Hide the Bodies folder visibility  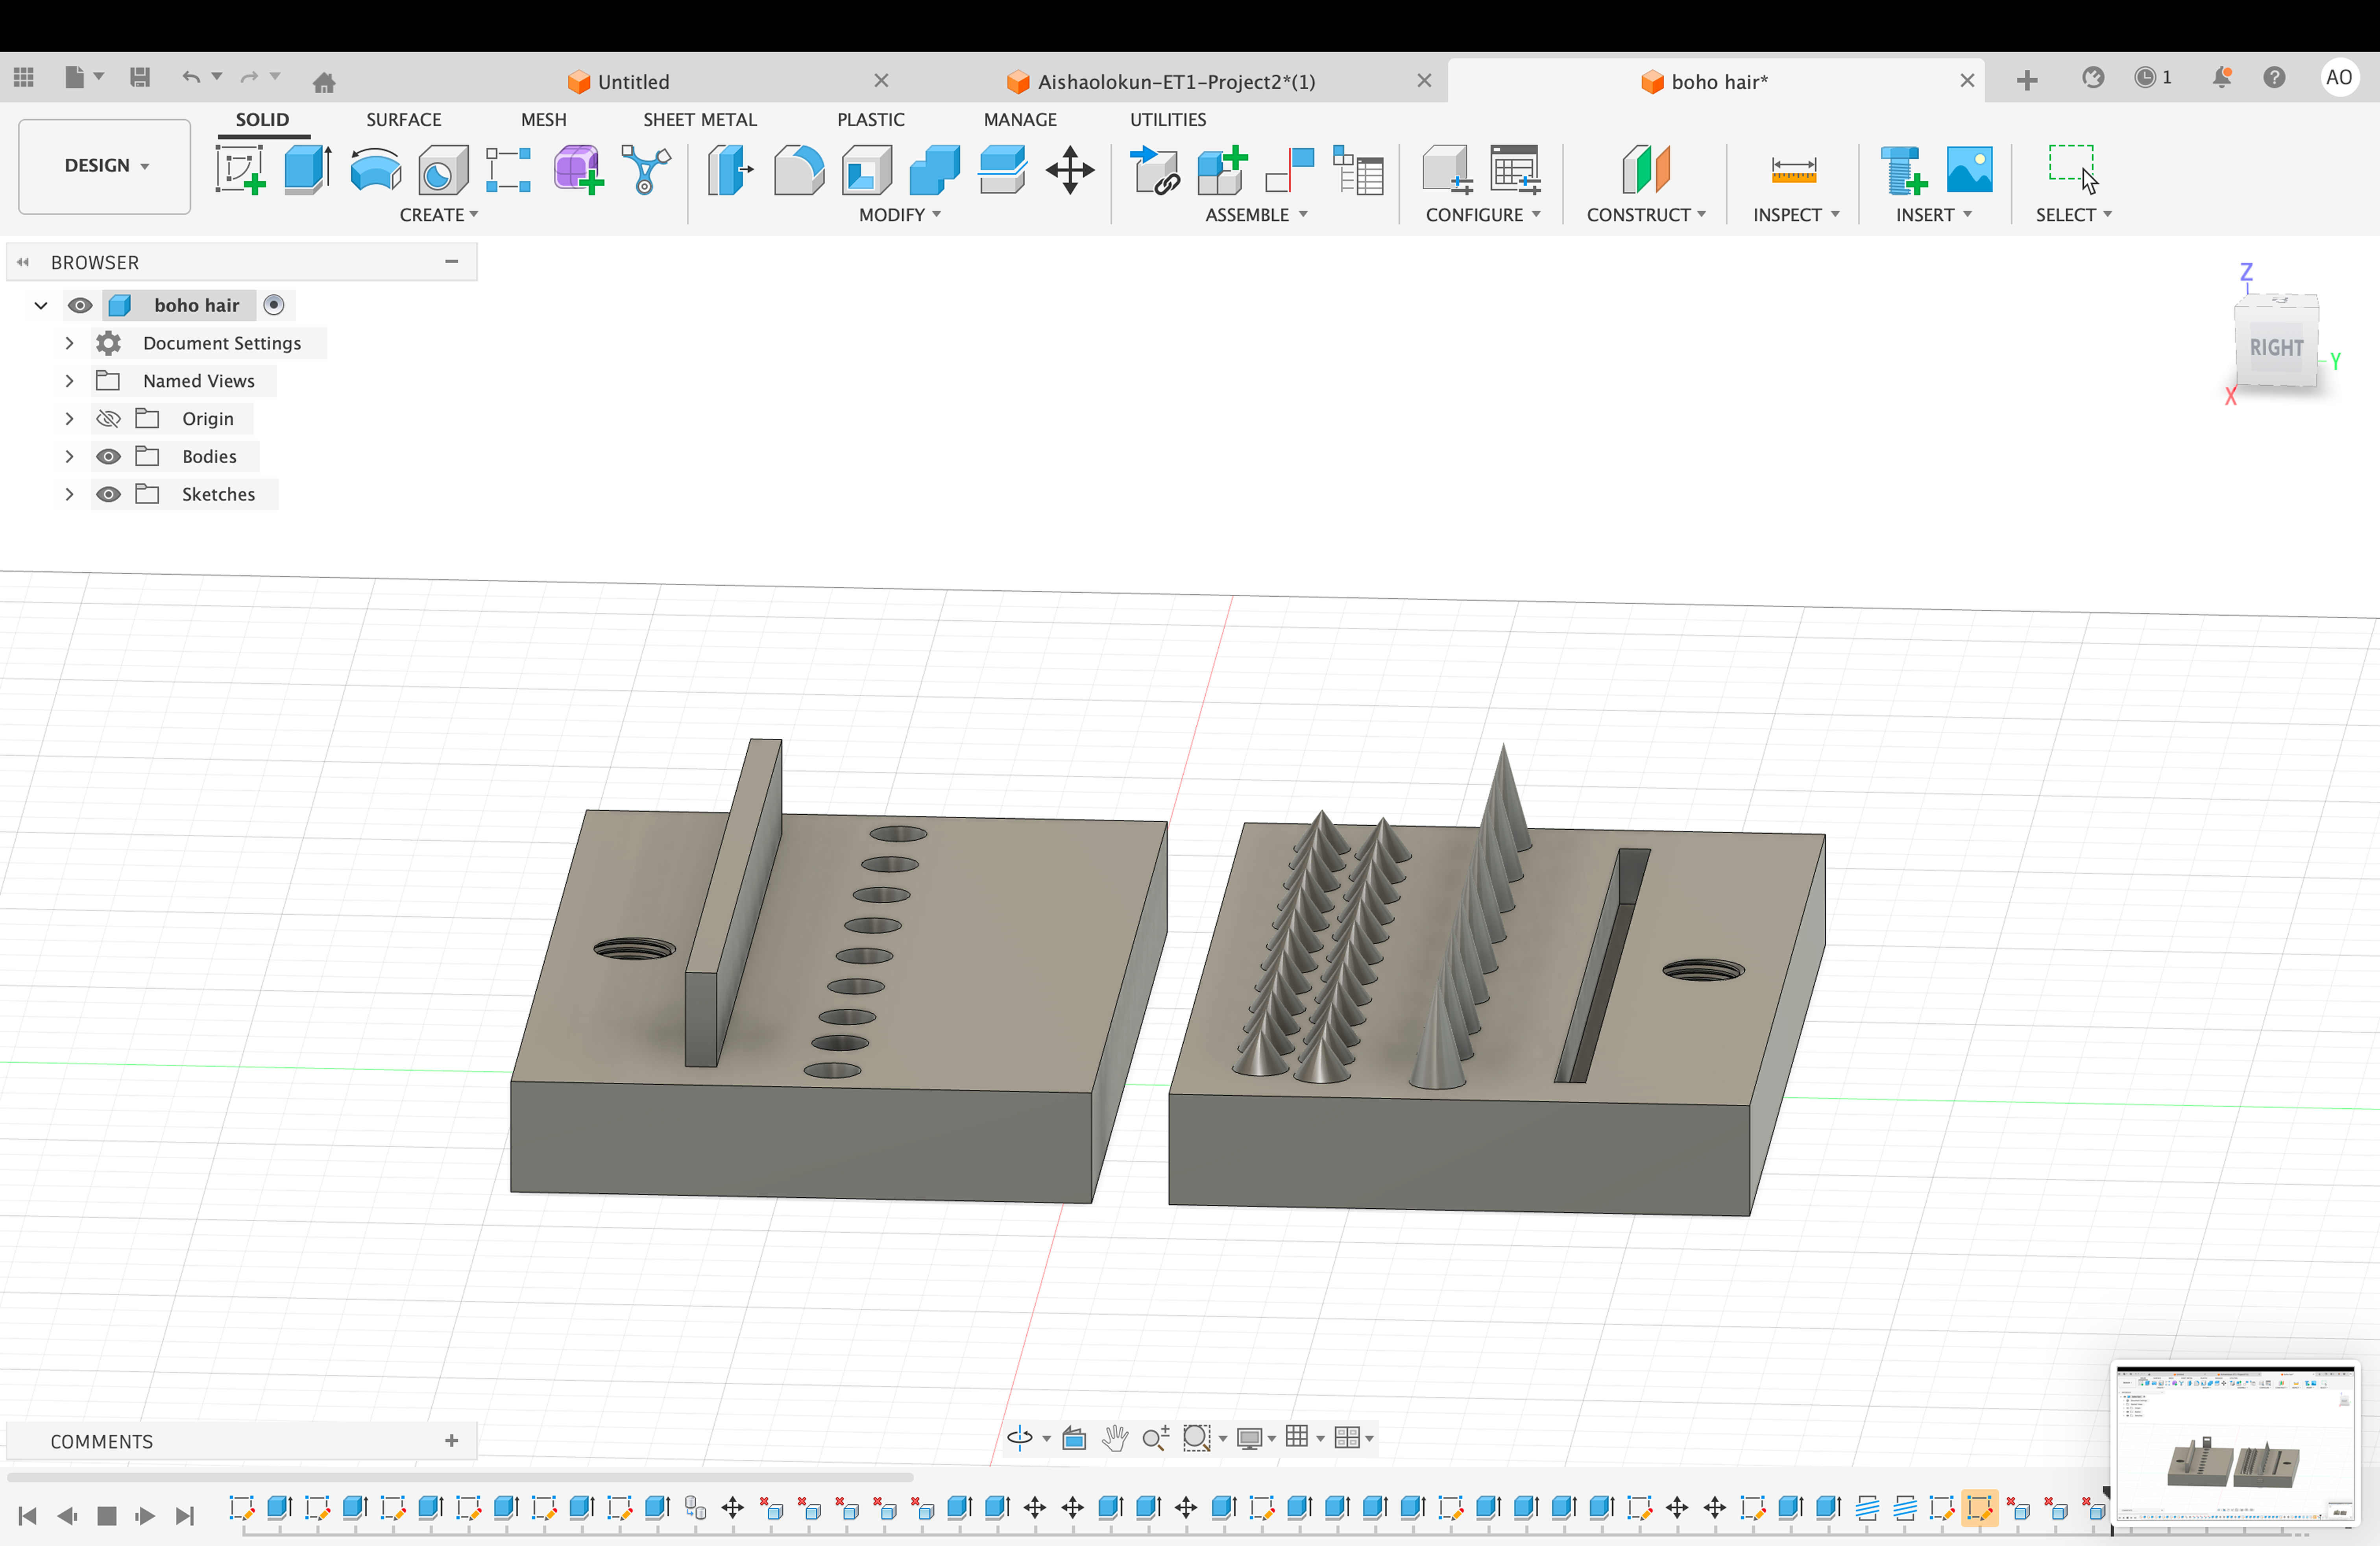pyautogui.click(x=108, y=457)
